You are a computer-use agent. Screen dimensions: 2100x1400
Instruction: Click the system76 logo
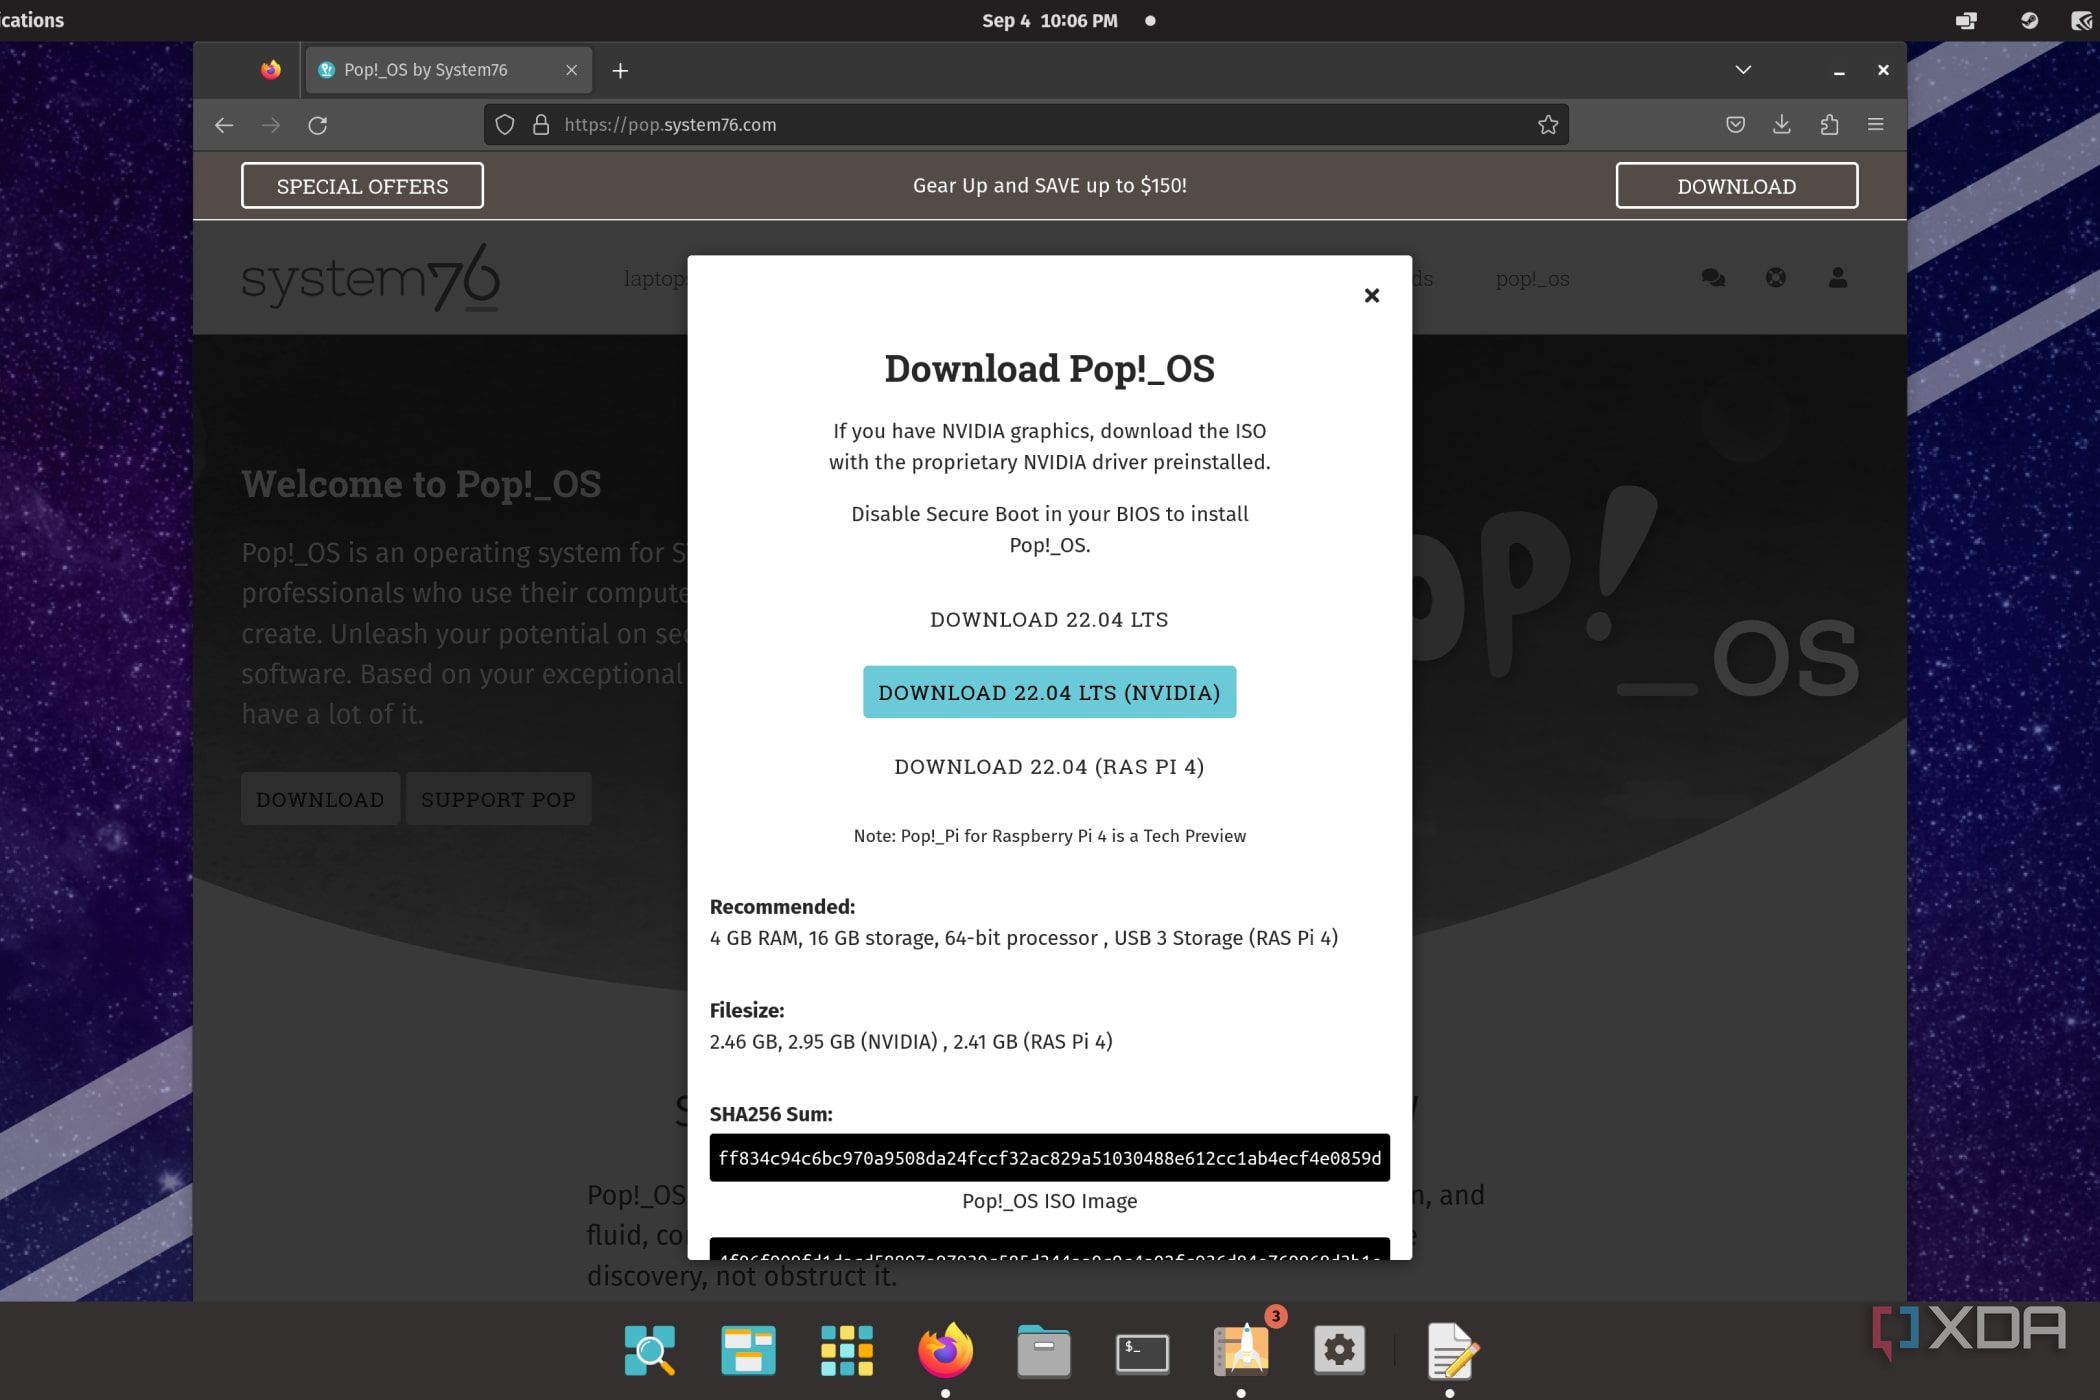click(x=370, y=278)
